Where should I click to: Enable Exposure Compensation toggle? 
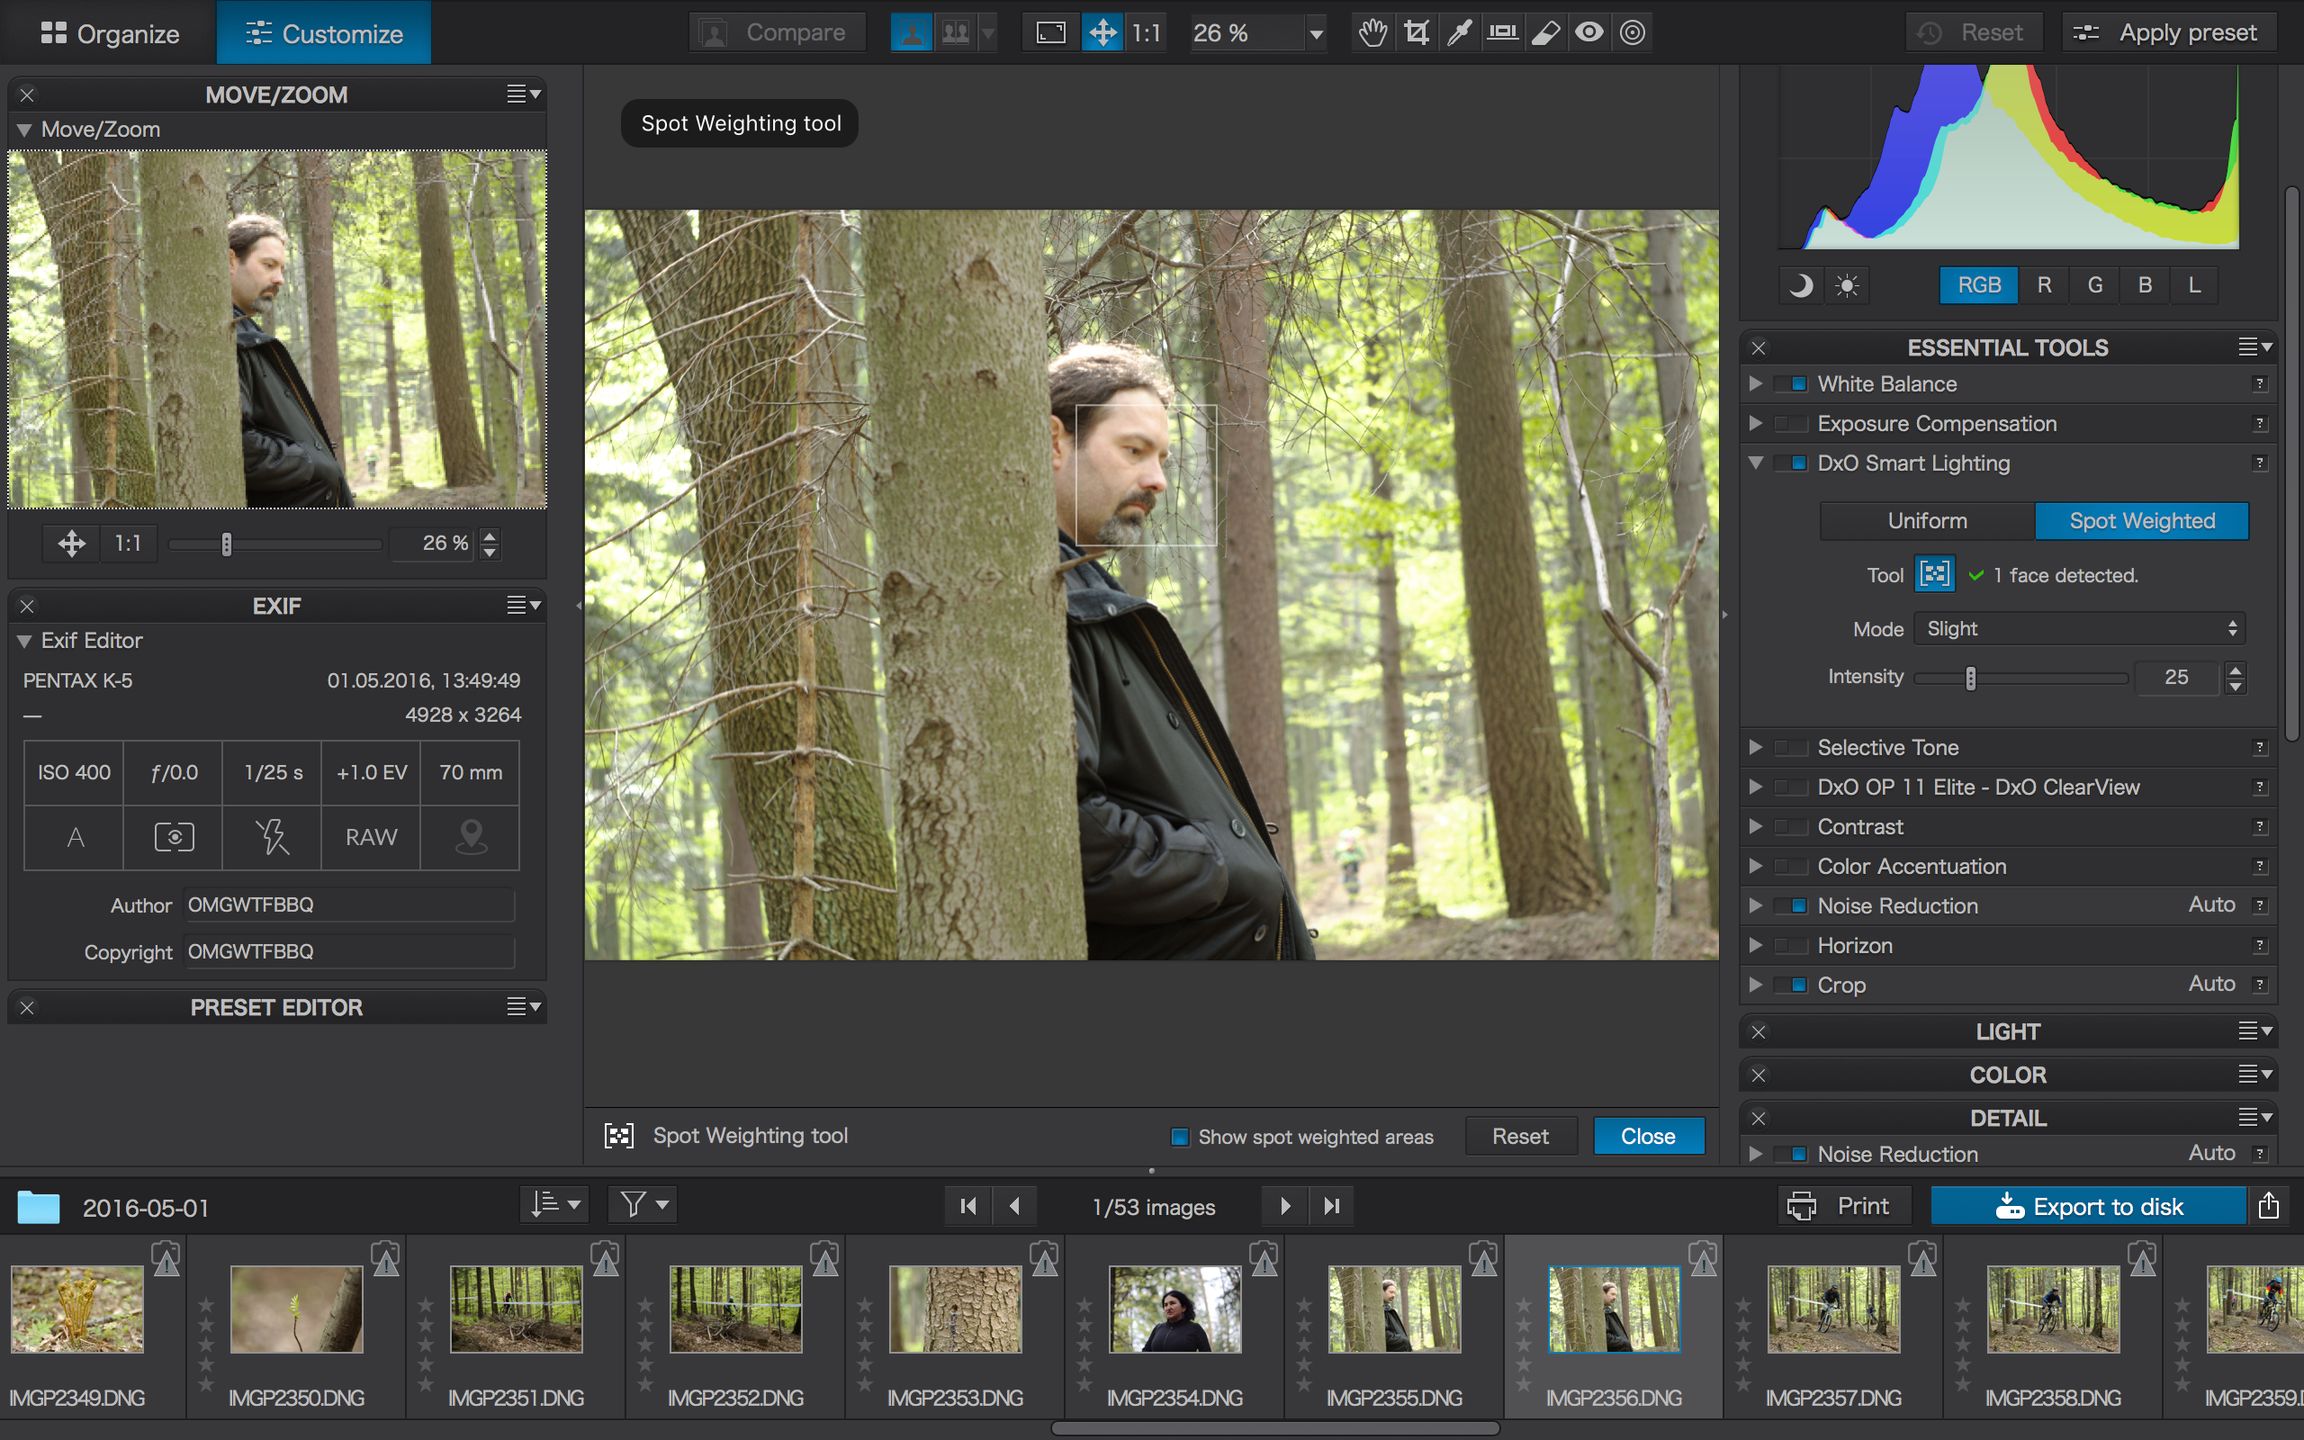(1790, 424)
